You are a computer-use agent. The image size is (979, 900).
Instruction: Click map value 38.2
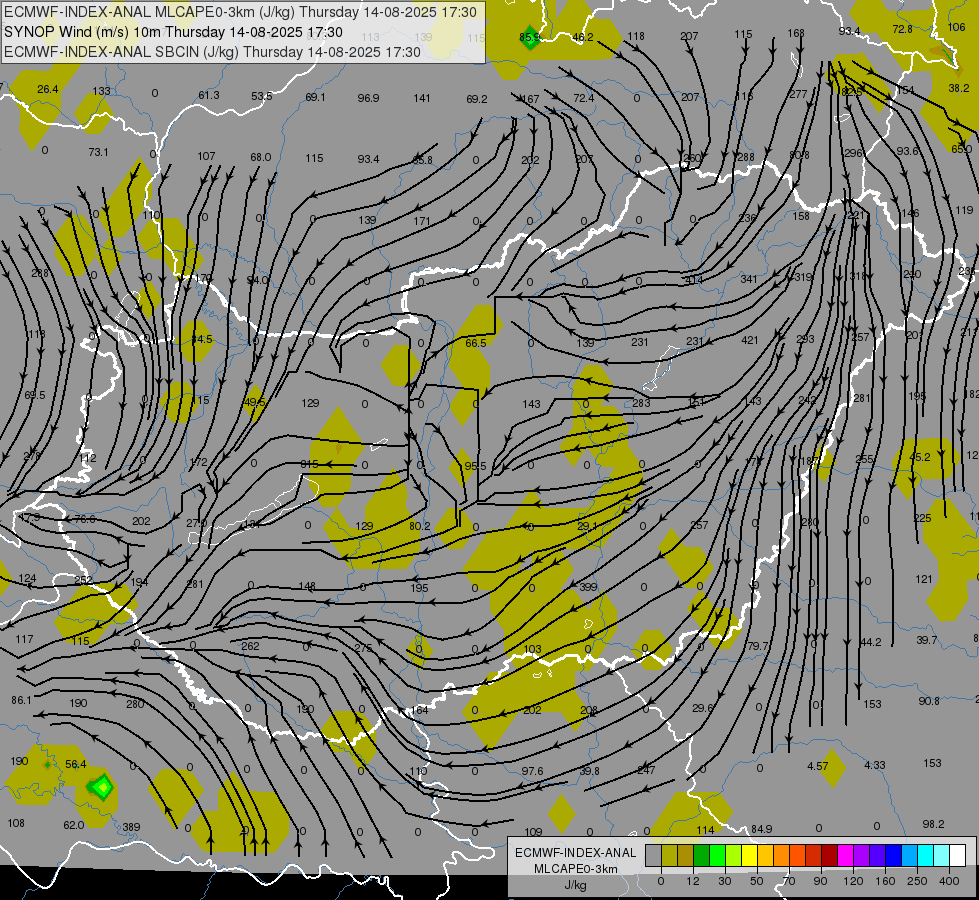click(958, 88)
